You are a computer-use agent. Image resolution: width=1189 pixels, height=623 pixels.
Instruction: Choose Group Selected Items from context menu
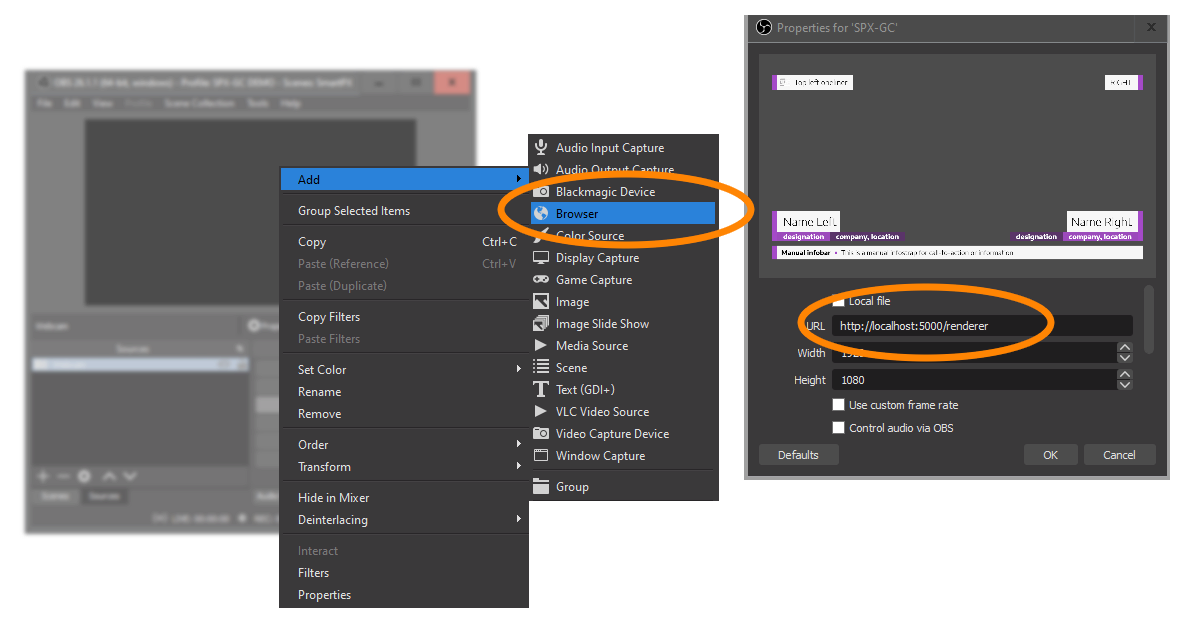pyautogui.click(x=403, y=211)
